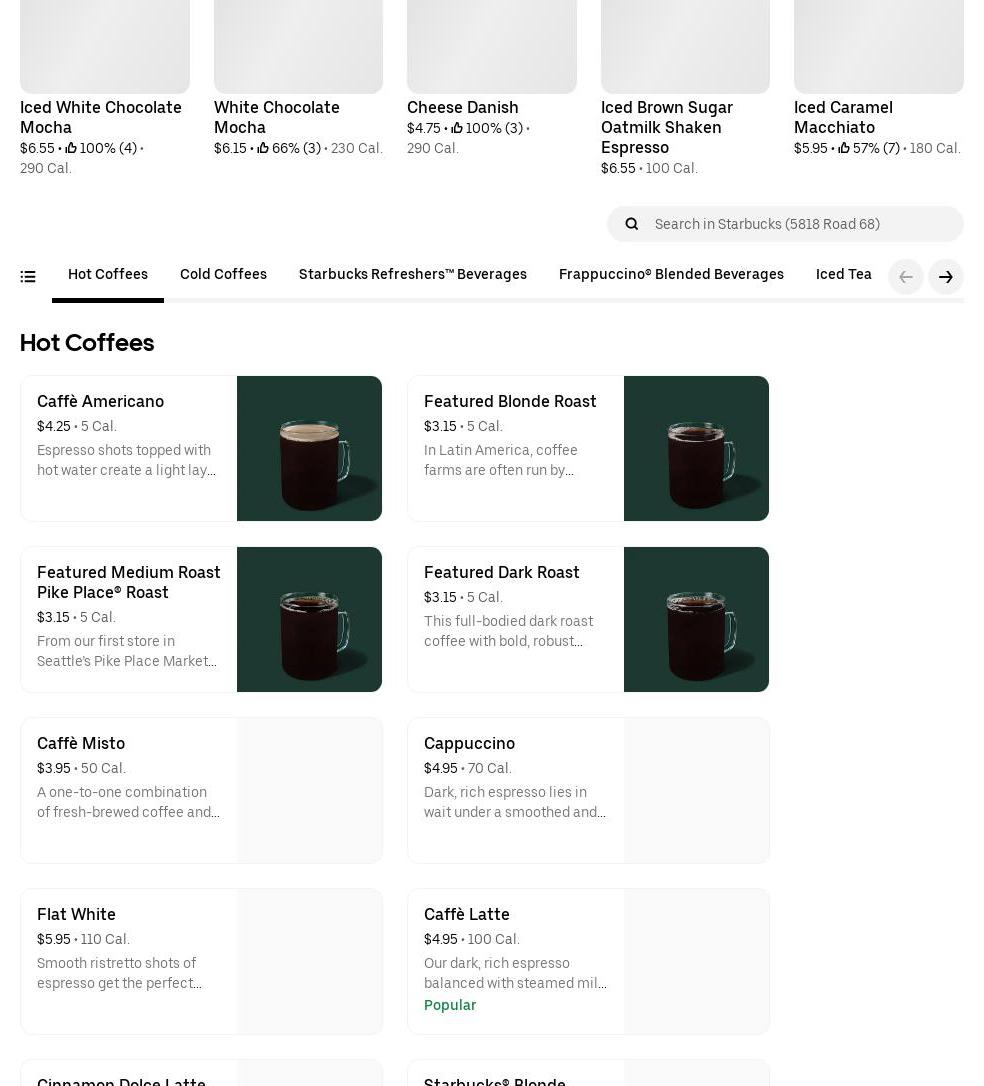Open the Caffè Americano item

pyautogui.click(x=128, y=448)
